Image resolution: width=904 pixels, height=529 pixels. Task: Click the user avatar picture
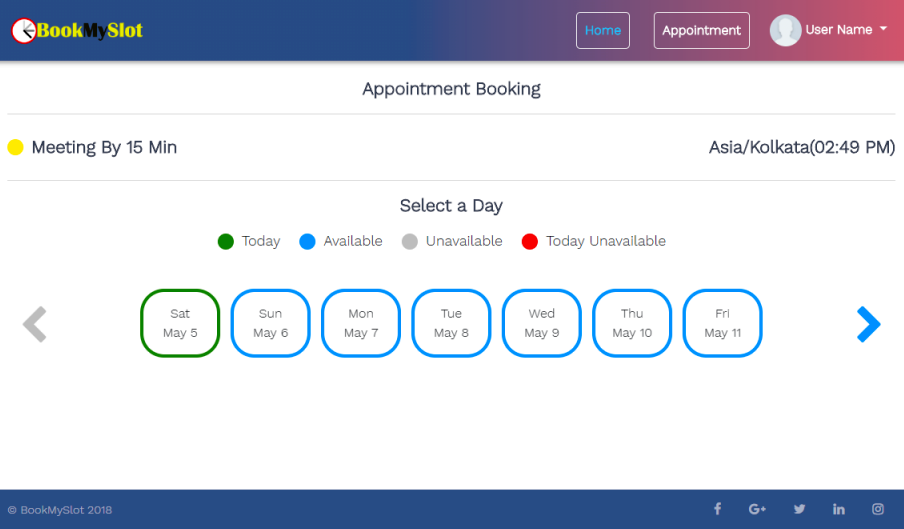click(785, 30)
